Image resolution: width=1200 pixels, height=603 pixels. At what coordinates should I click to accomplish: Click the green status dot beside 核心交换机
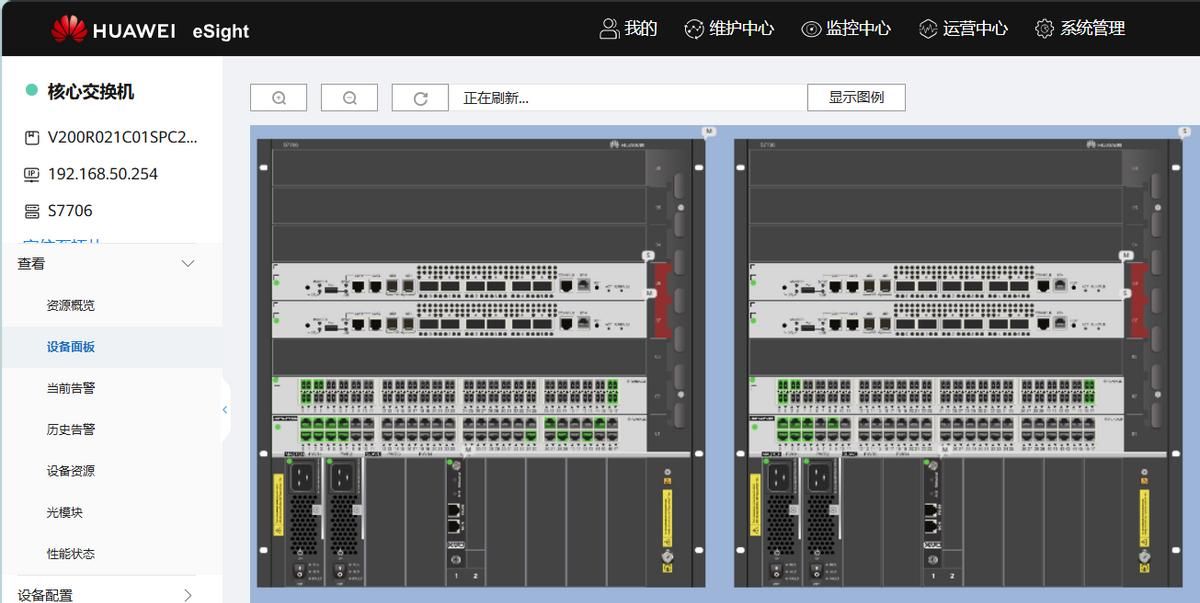click(31, 91)
